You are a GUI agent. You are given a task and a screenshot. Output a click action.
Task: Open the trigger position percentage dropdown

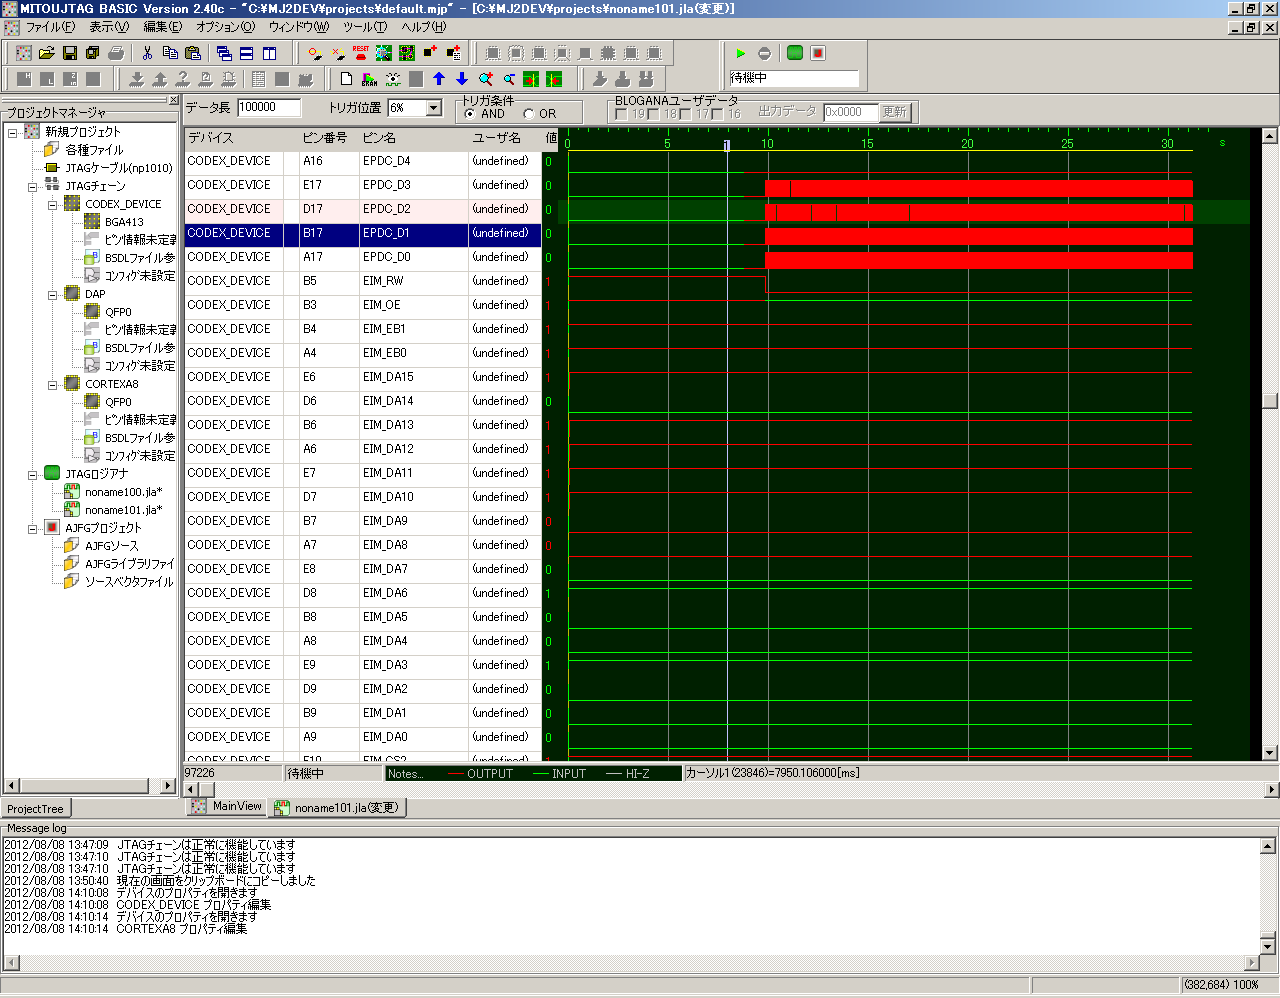(434, 108)
